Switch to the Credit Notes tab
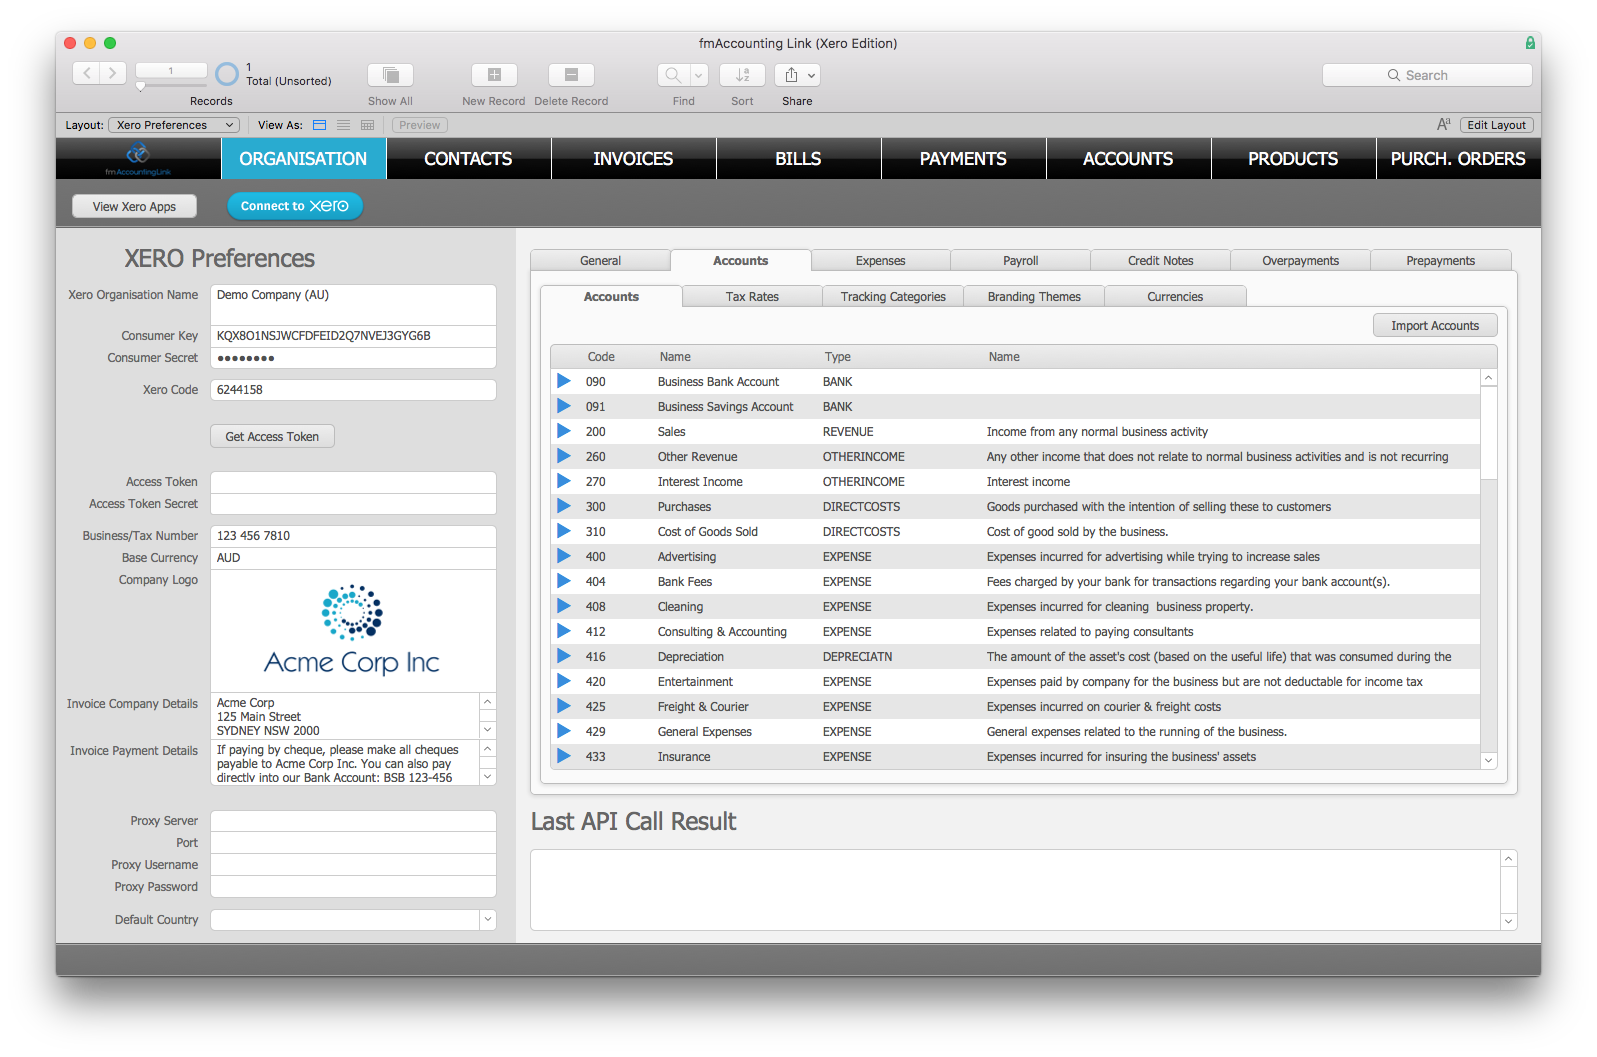Screen dimensions: 1597x1057 (1160, 261)
